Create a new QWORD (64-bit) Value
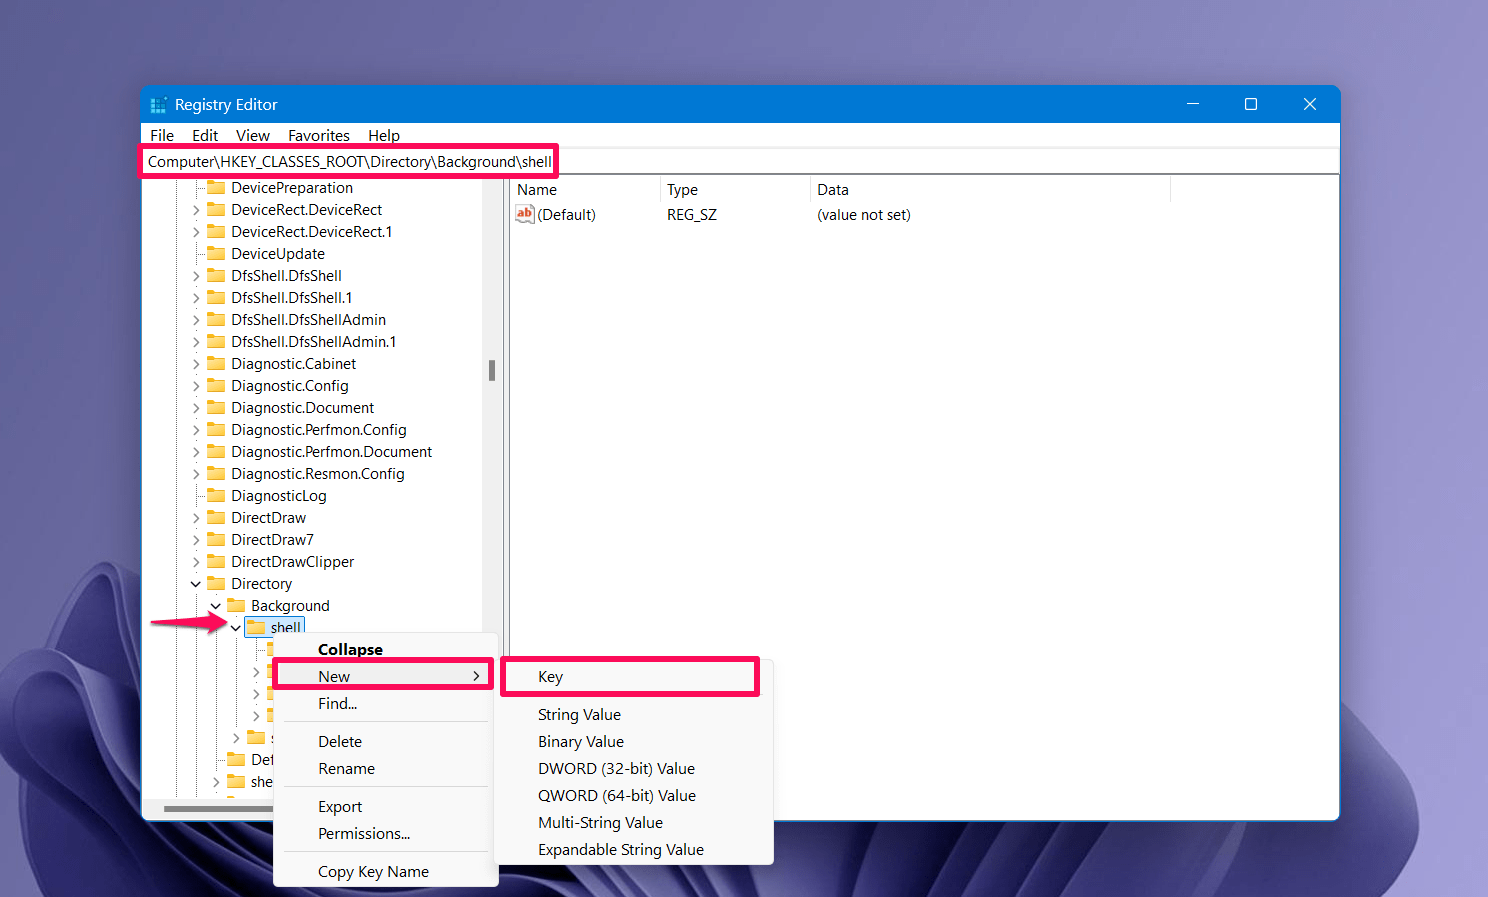Viewport: 1488px width, 897px height. tap(634, 795)
